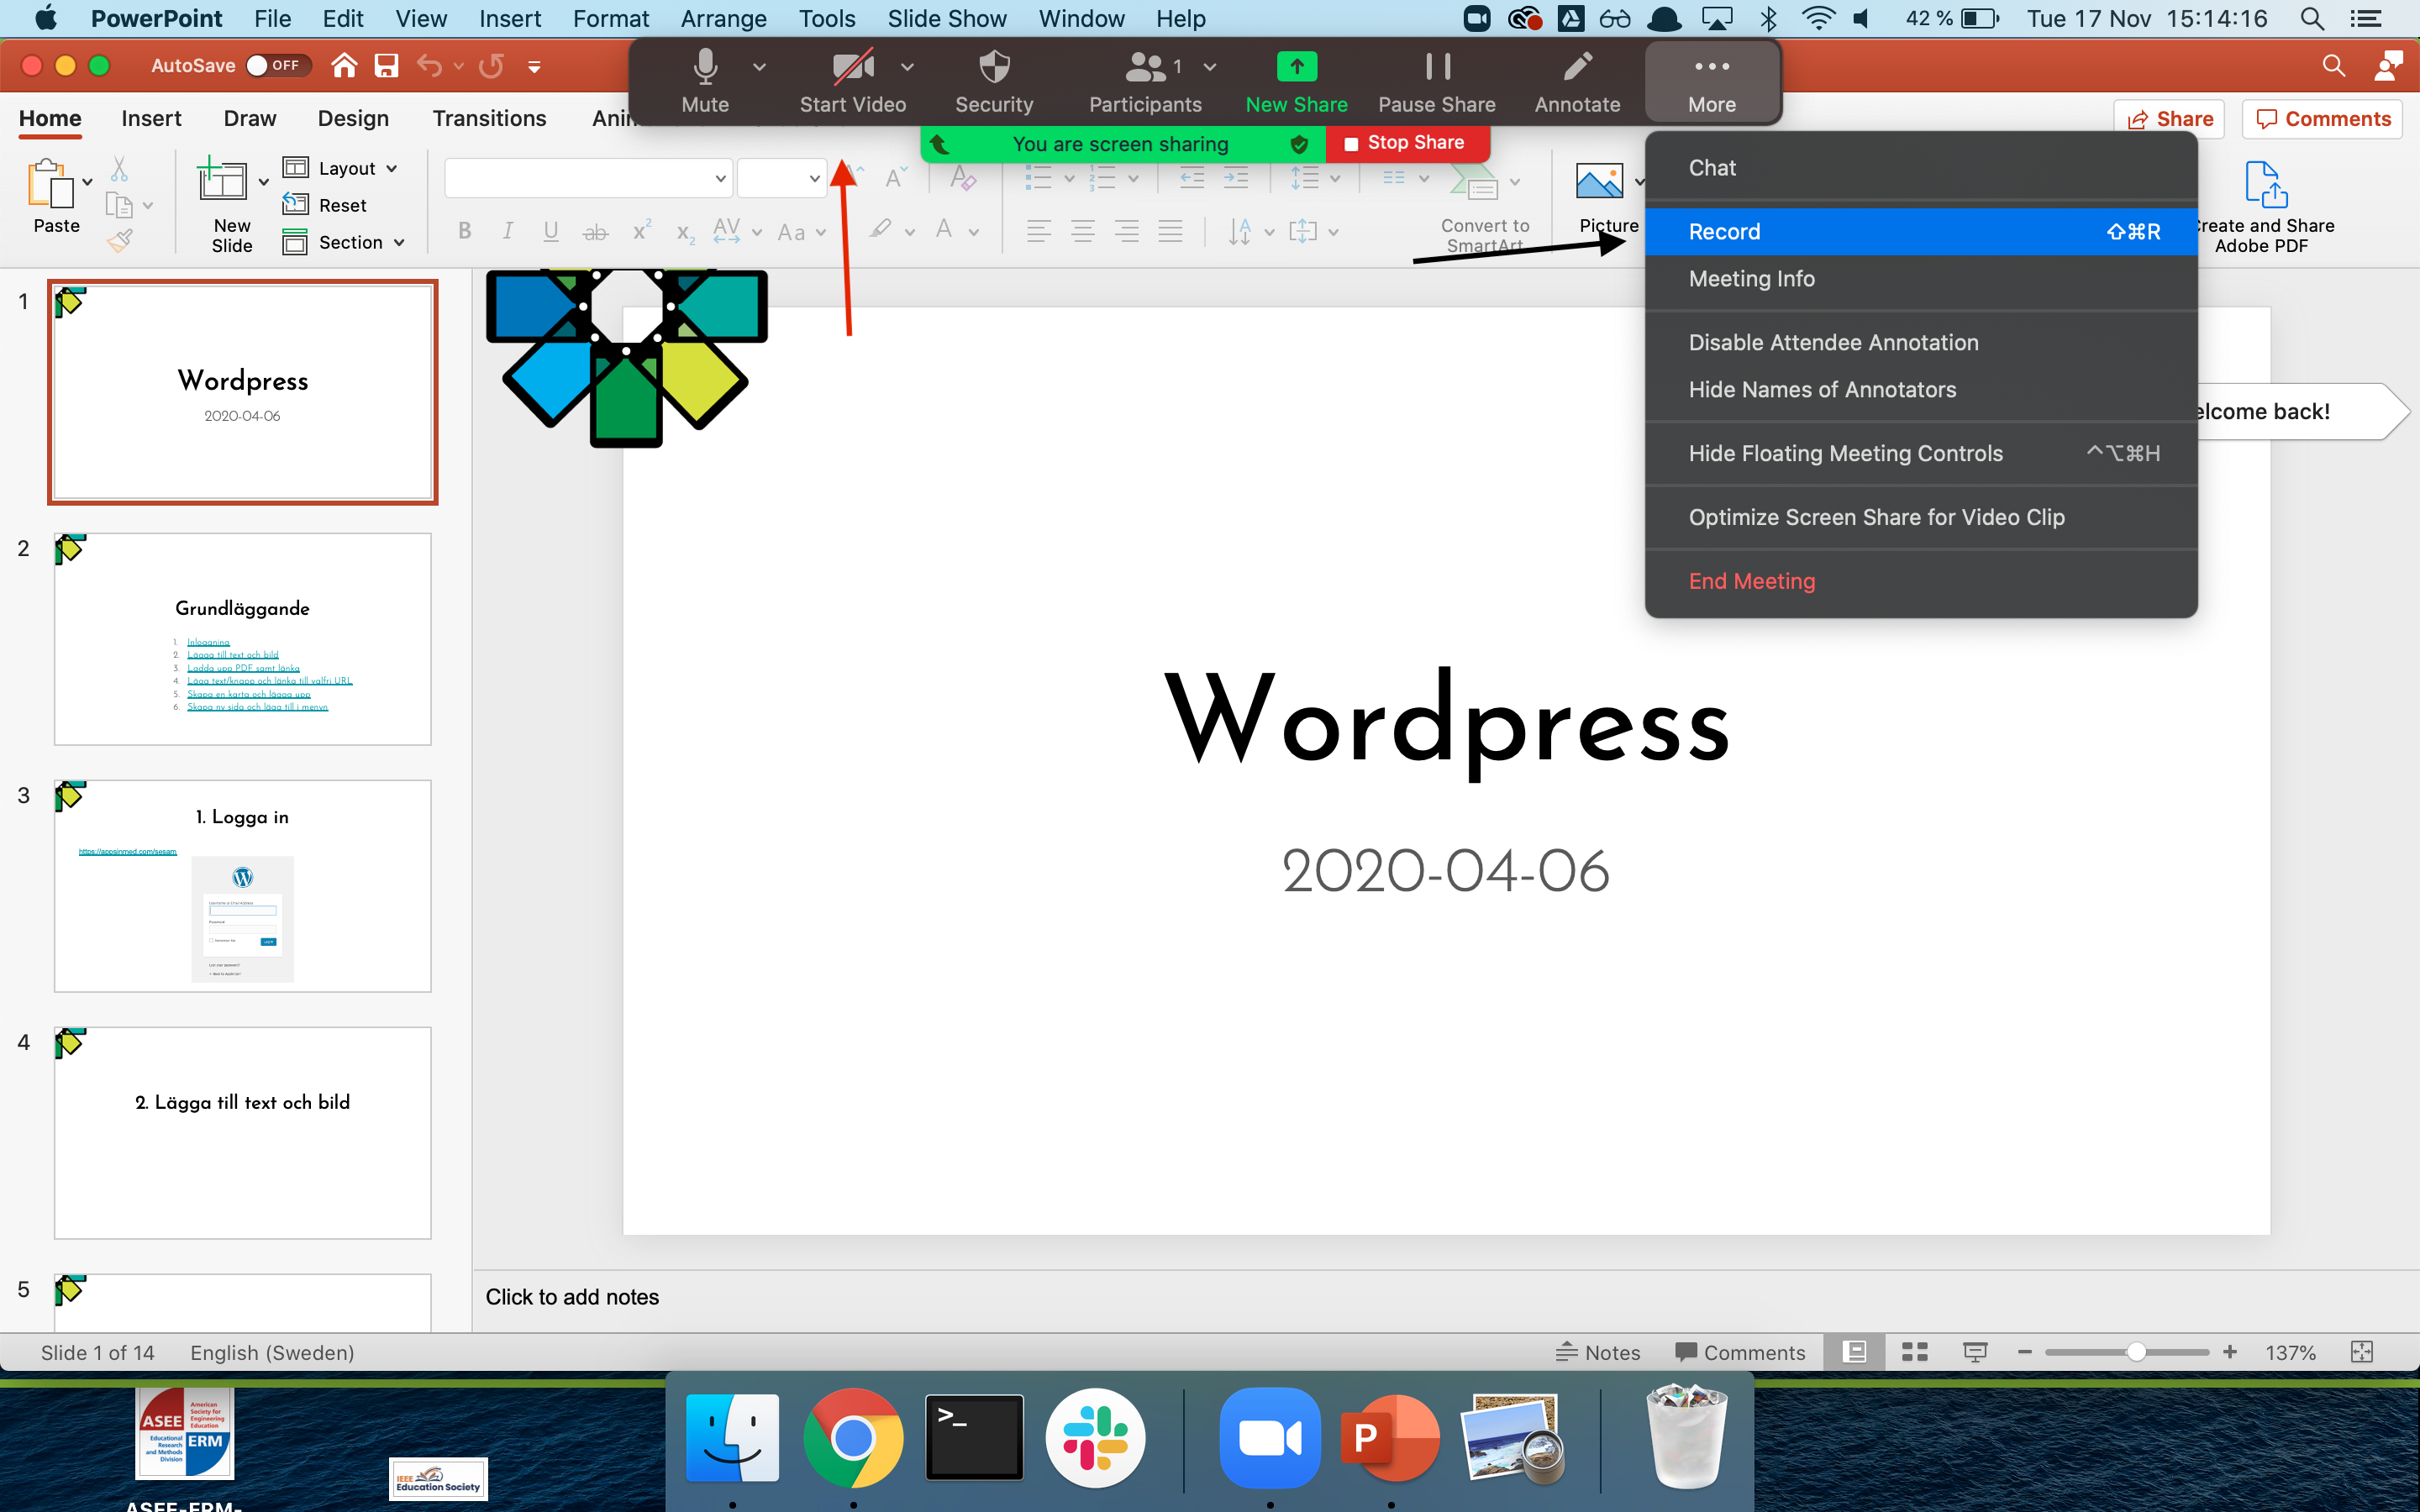
Task: Adjust the zoom level slider
Action: [x=2136, y=1352]
